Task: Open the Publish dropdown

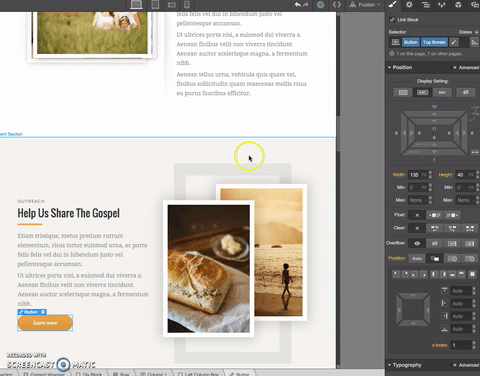Action: 365,5
